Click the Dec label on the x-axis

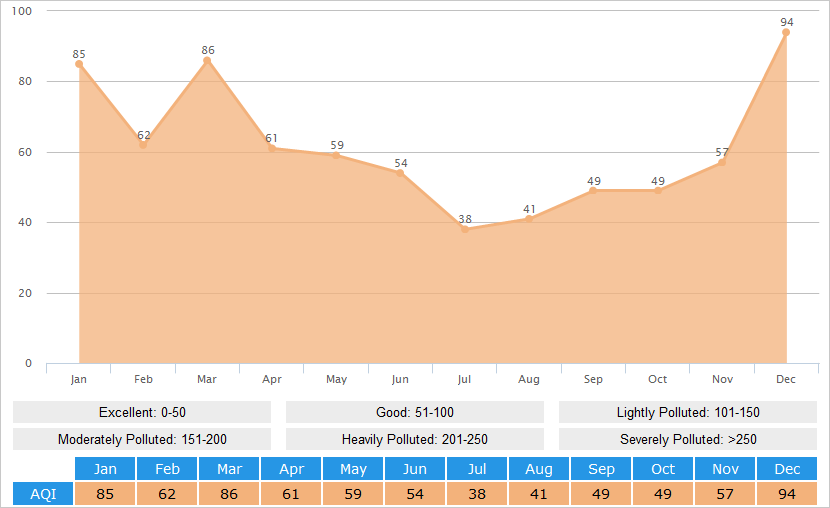coord(786,379)
